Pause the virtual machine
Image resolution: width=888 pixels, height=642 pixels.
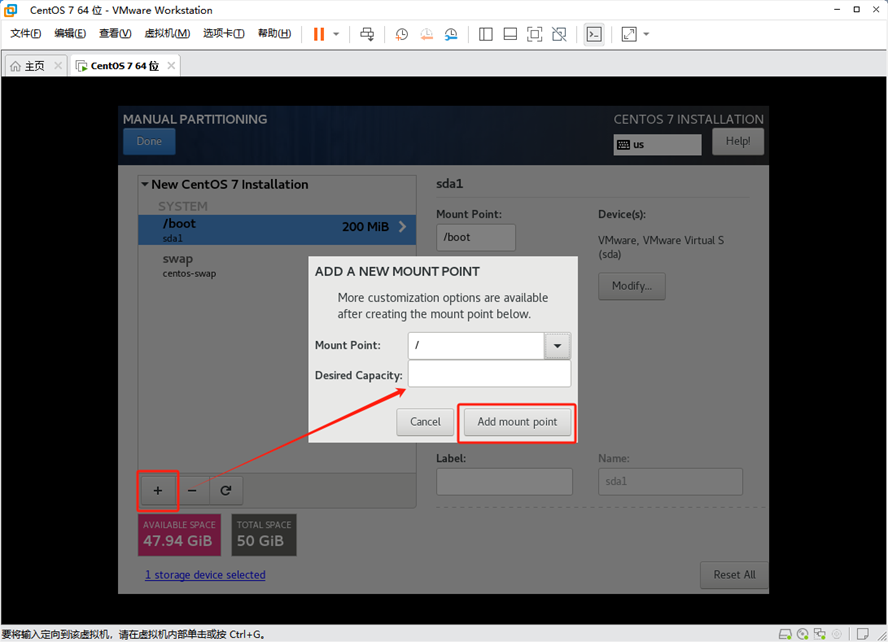(319, 34)
